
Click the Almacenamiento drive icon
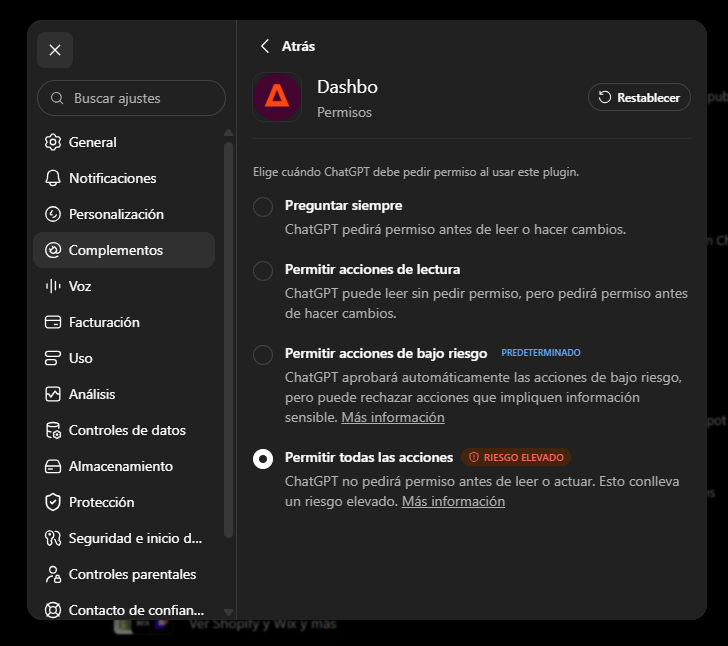coord(53,466)
